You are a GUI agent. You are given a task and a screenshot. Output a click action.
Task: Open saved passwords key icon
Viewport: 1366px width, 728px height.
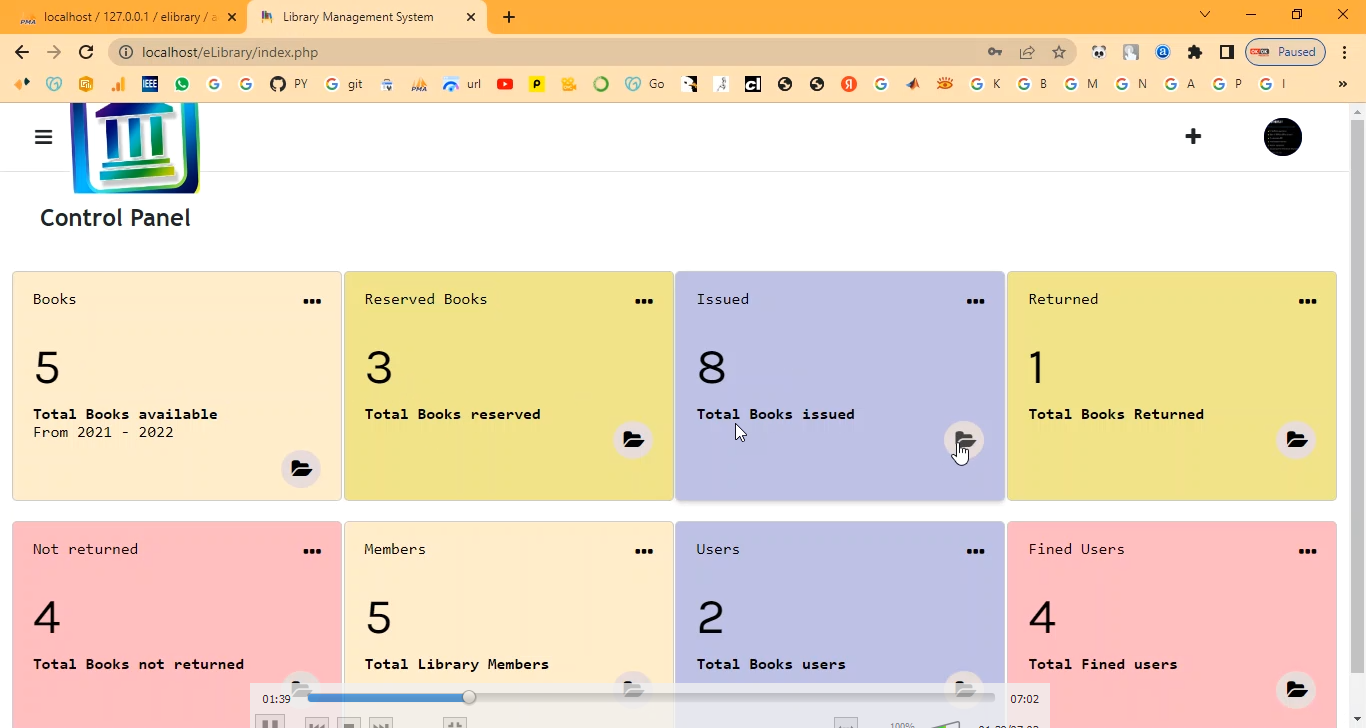pos(994,52)
